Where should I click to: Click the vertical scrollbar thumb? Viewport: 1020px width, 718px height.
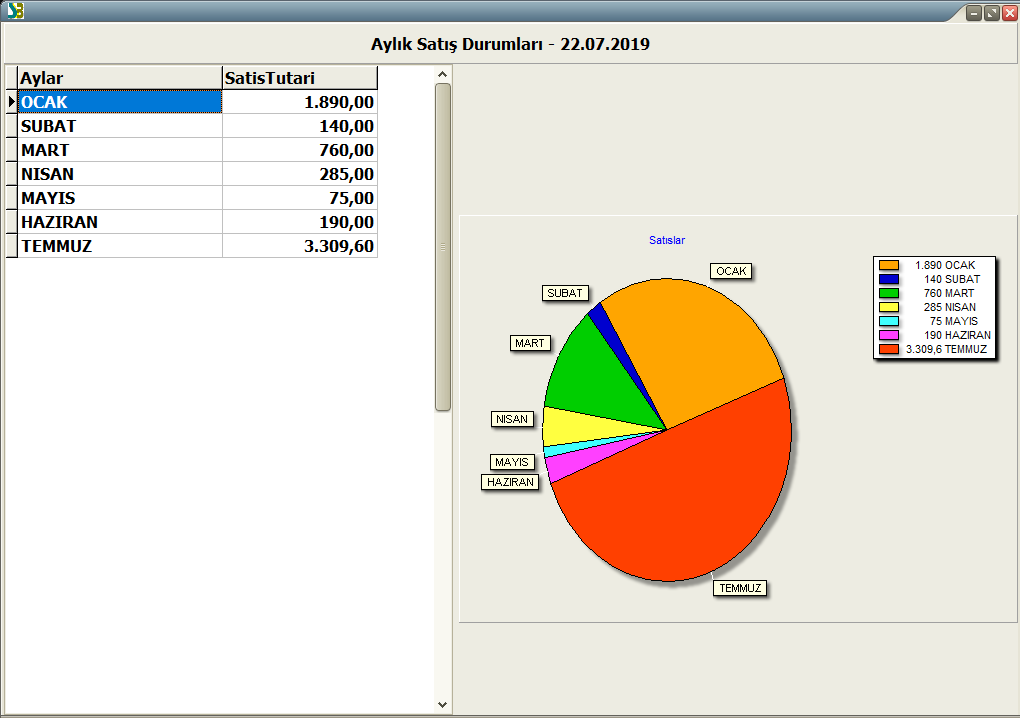click(x=443, y=247)
